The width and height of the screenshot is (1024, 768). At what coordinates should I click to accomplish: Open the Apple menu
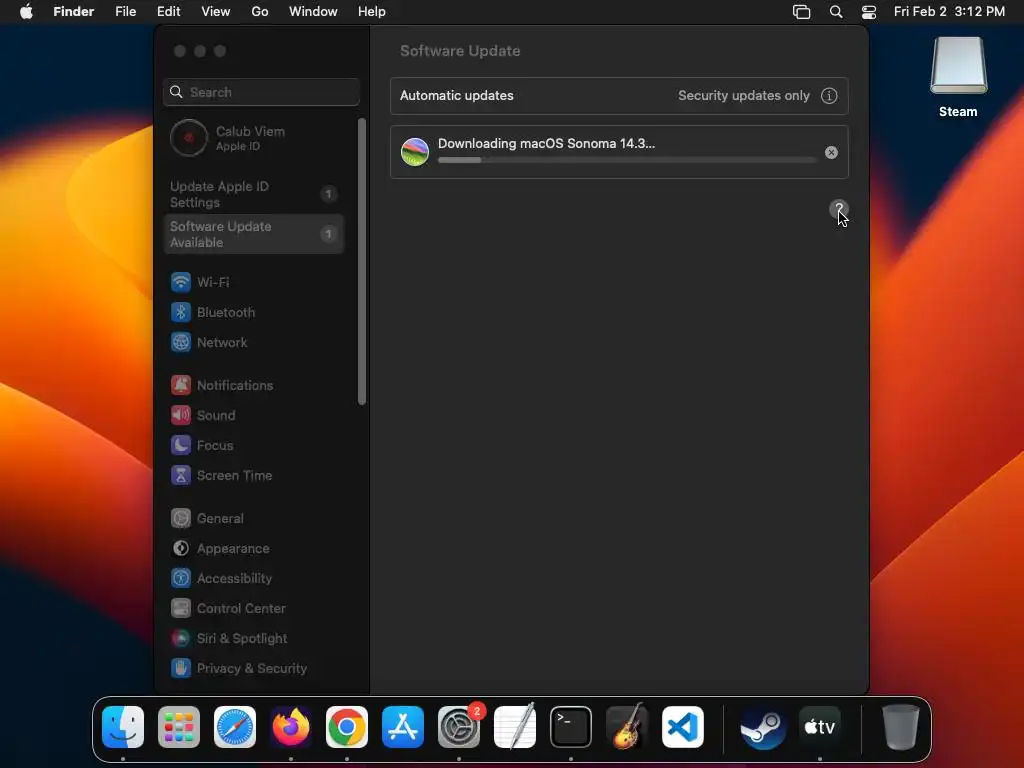pos(26,12)
